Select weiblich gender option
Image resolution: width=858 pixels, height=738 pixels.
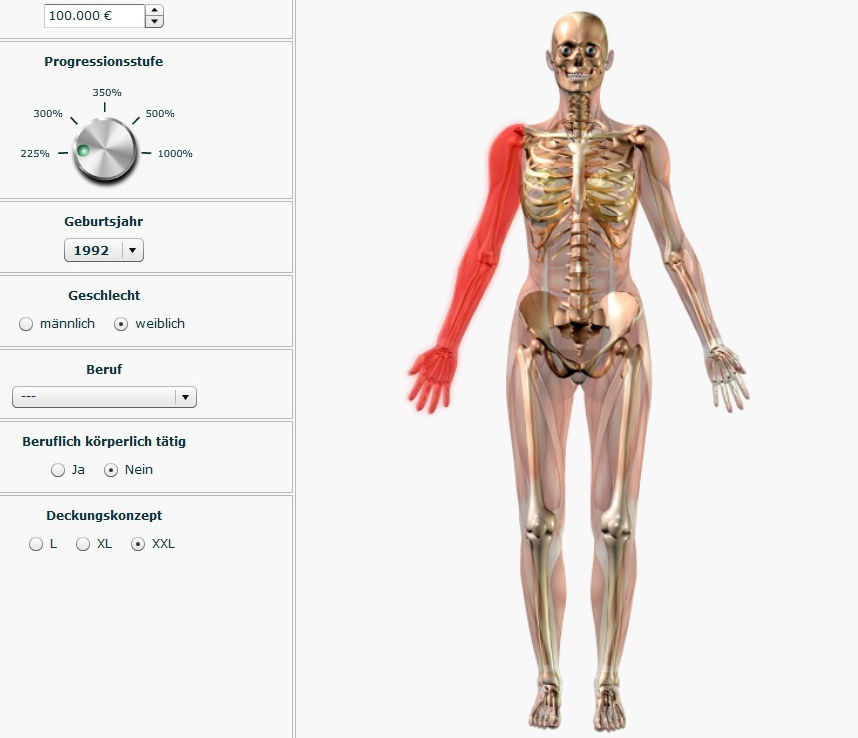coord(121,324)
